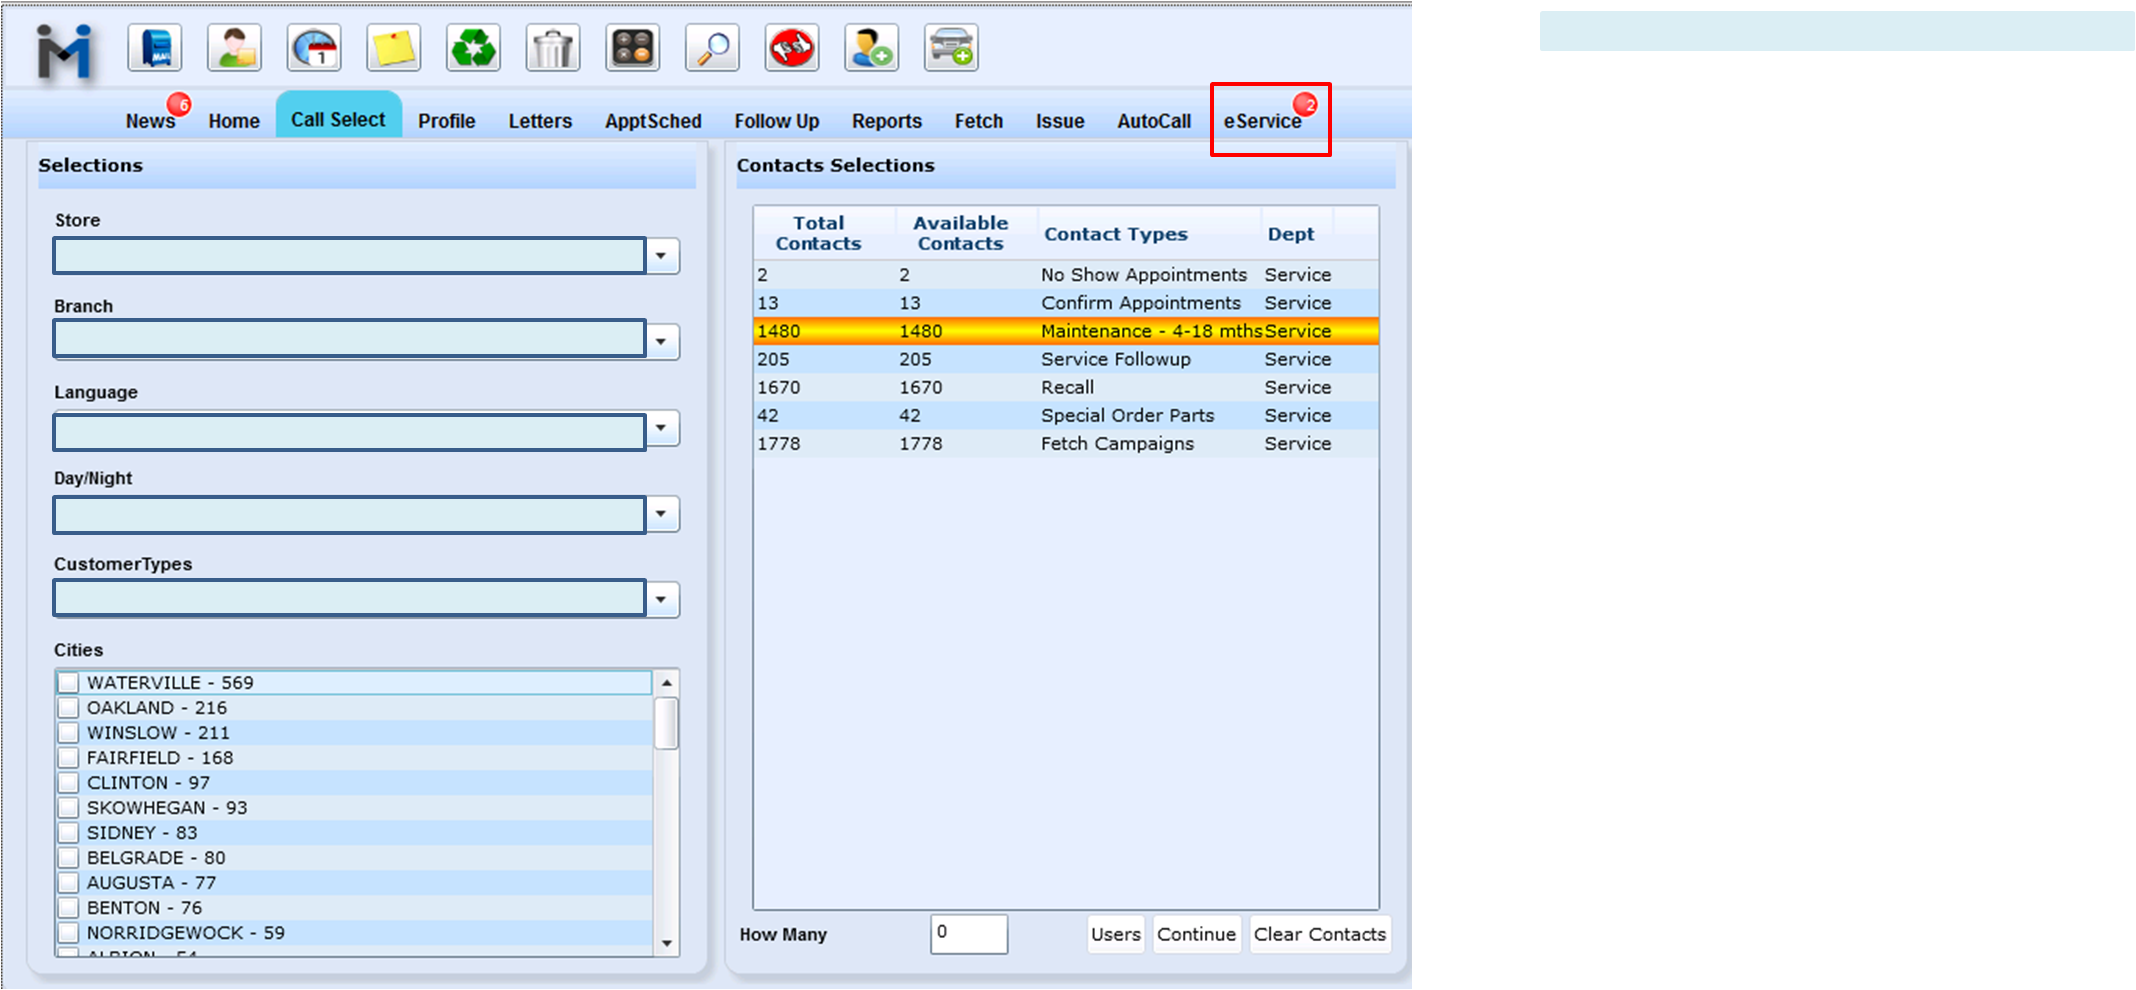
Task: Open the clock calendar schedule icon
Action: click(314, 48)
